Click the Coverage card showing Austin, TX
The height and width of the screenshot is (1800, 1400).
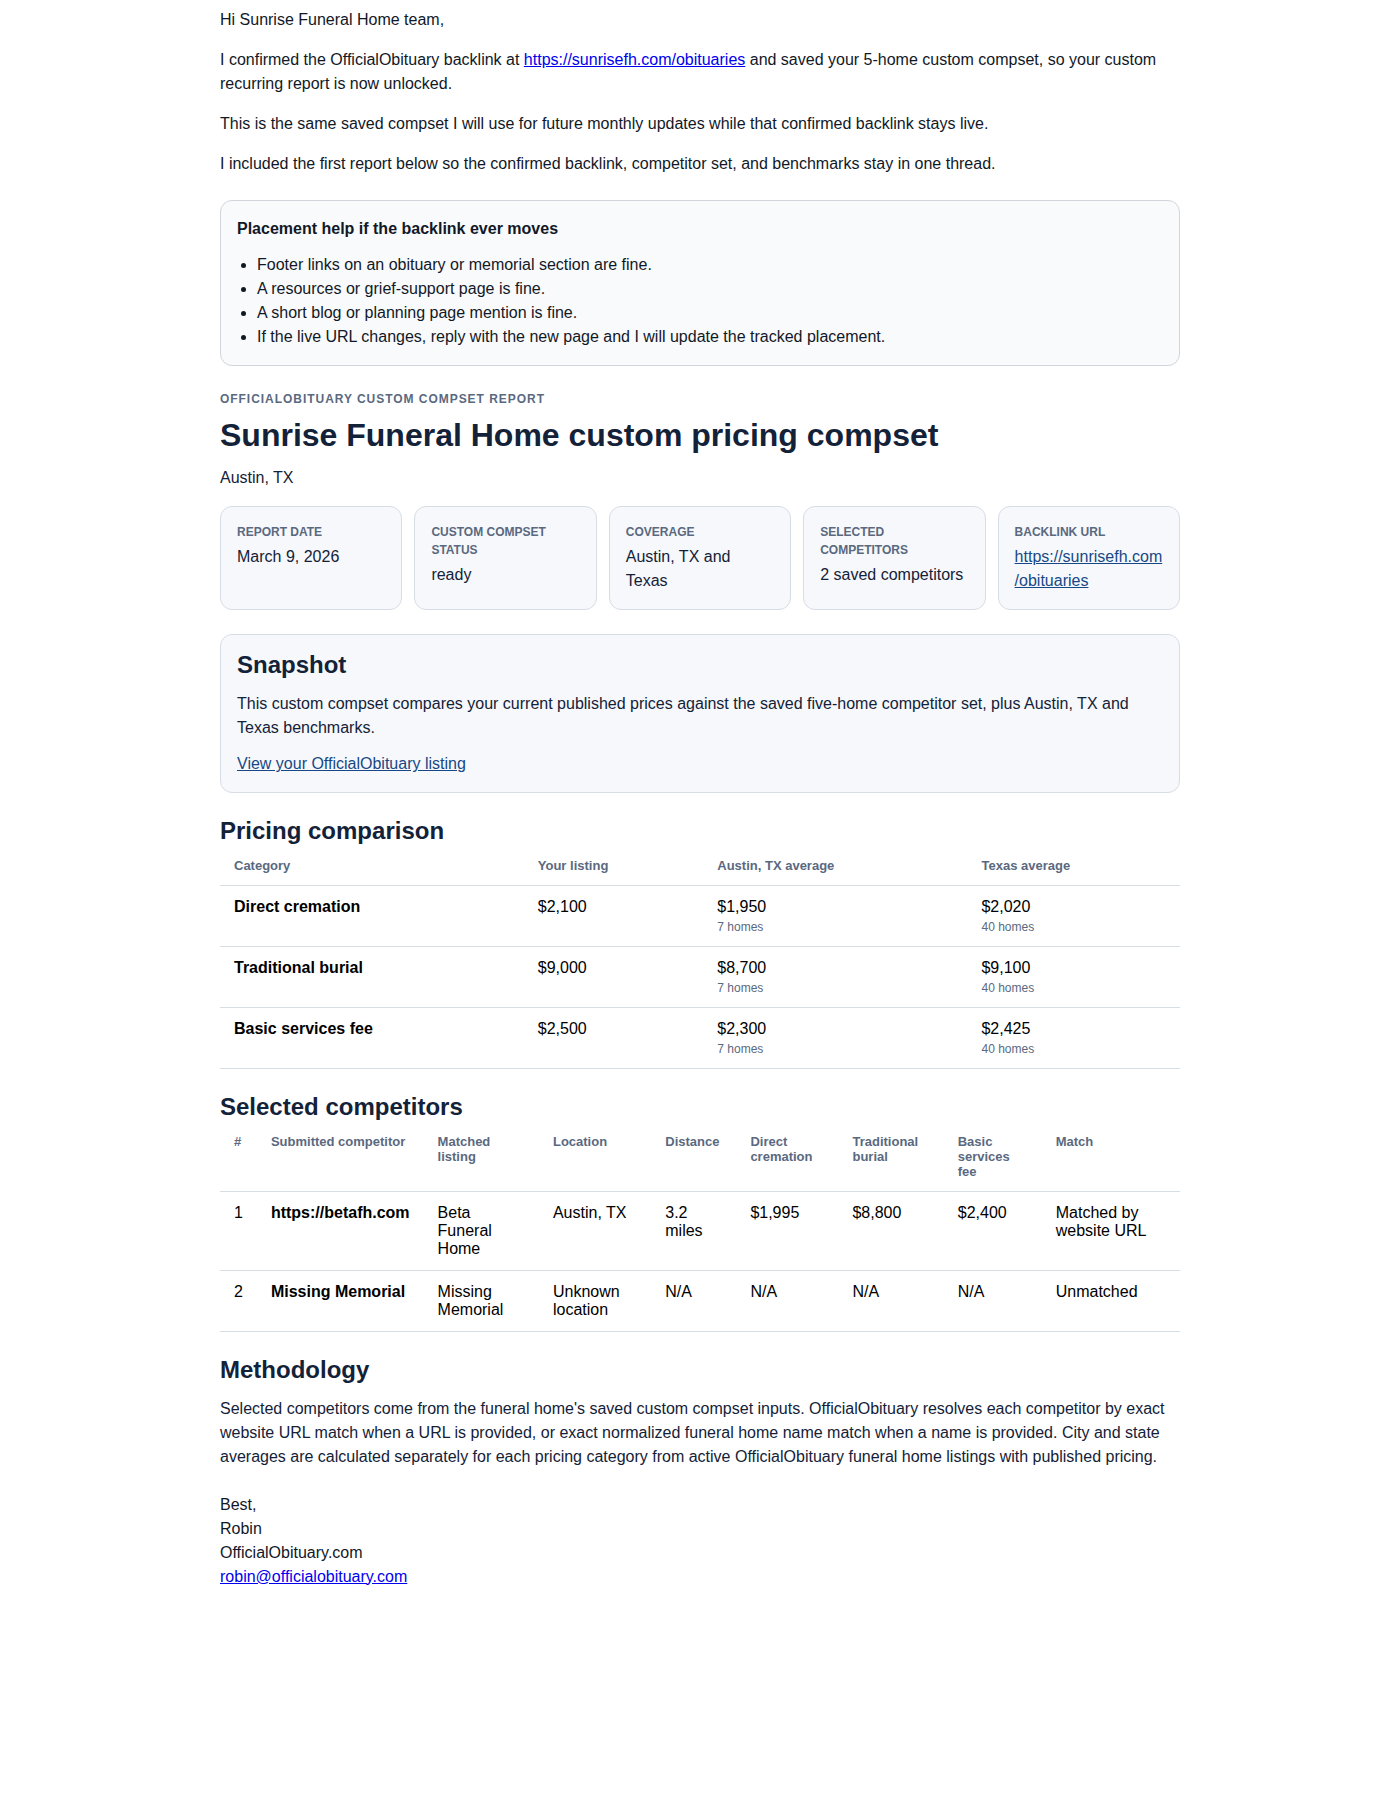(699, 557)
